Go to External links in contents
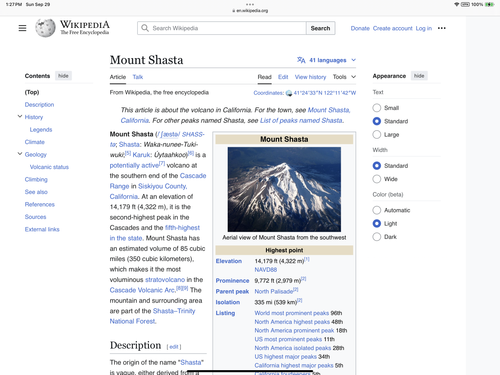This screenshot has height=375, width=500. pyautogui.click(x=42, y=229)
